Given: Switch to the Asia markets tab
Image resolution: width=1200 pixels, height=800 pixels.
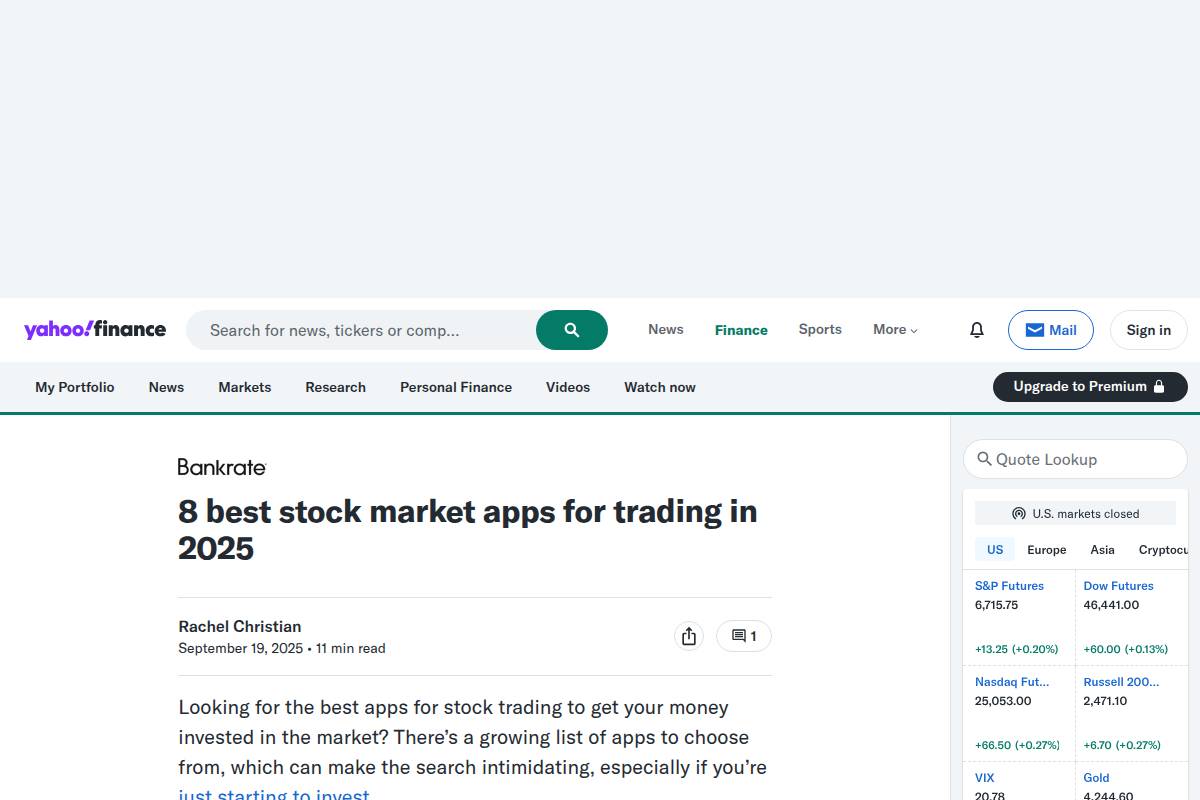Looking at the screenshot, I should pyautogui.click(x=1102, y=549).
